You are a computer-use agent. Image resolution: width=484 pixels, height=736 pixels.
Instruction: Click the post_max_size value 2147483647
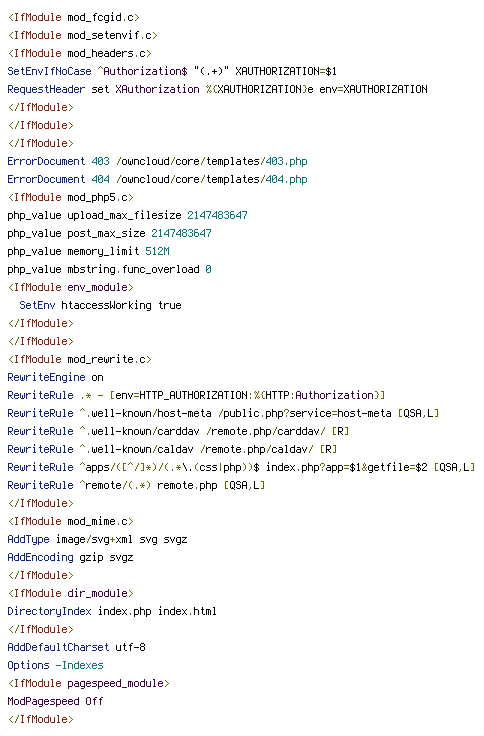(181, 233)
